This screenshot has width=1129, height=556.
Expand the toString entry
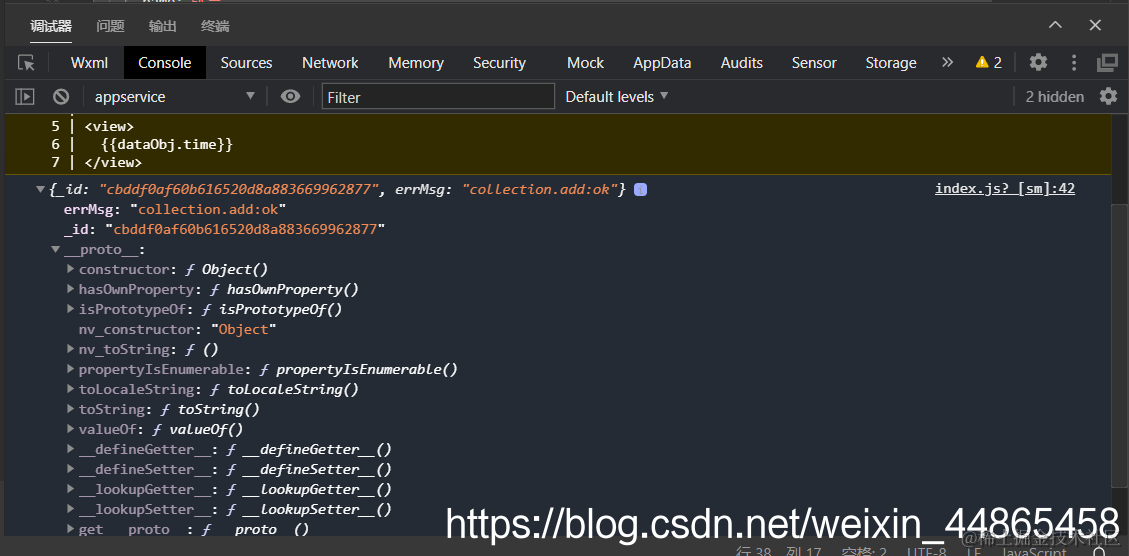coord(71,409)
